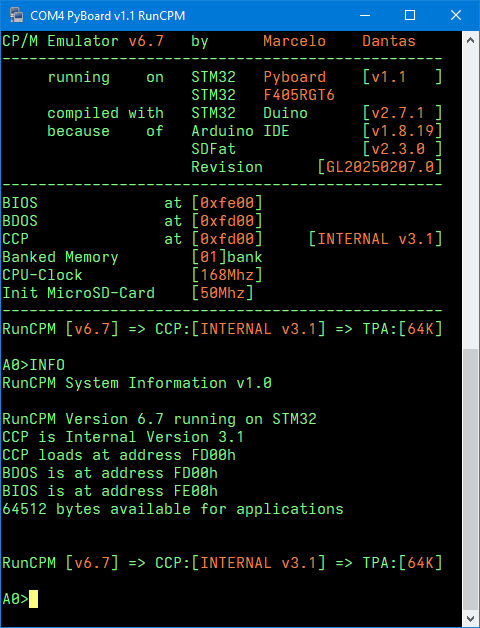This screenshot has height=628, width=480.
Task: Click the BIOS address '[0xfe00]'
Action: point(227,203)
